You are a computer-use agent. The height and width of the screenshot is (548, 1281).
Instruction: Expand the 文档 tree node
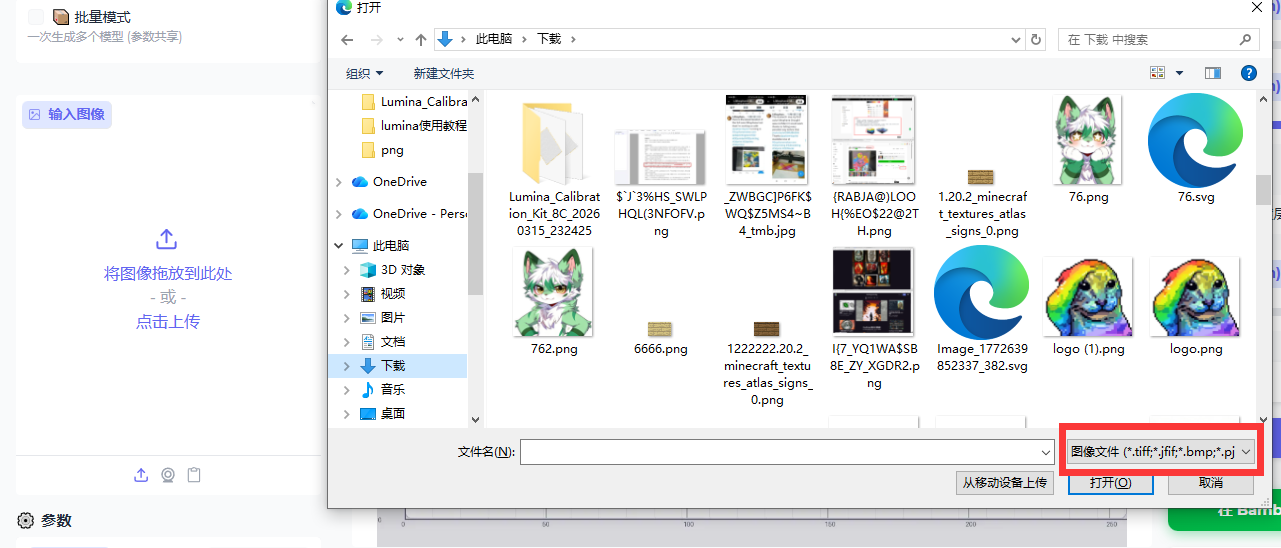click(x=347, y=342)
